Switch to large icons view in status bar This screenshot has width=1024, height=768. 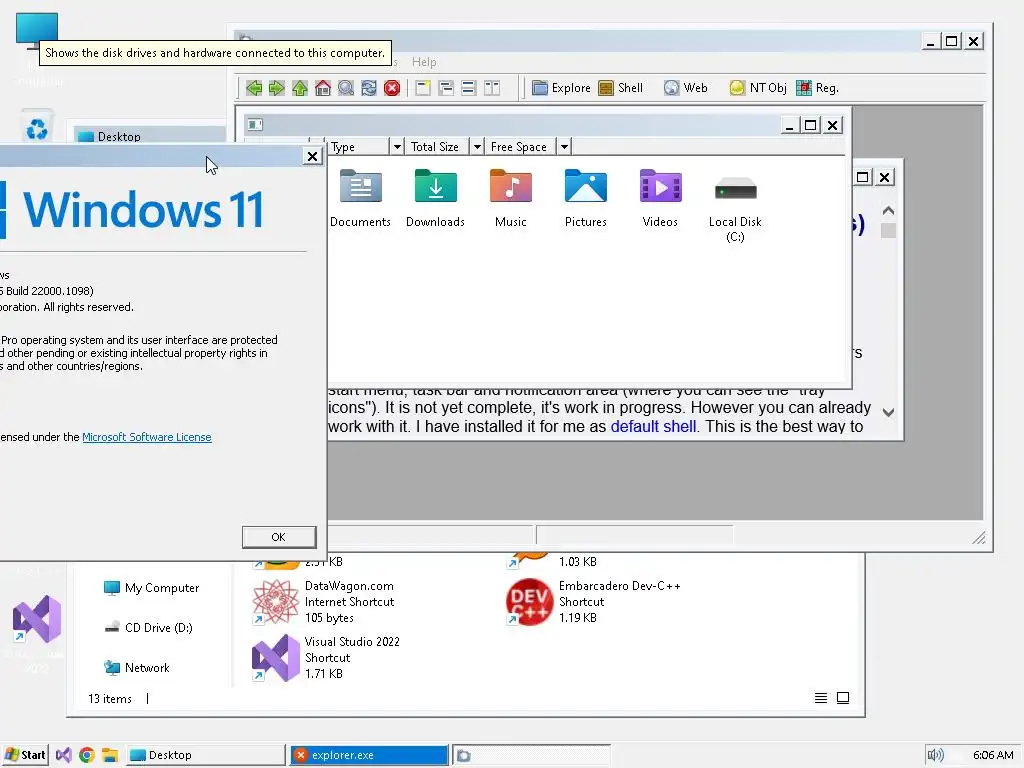tap(843, 698)
